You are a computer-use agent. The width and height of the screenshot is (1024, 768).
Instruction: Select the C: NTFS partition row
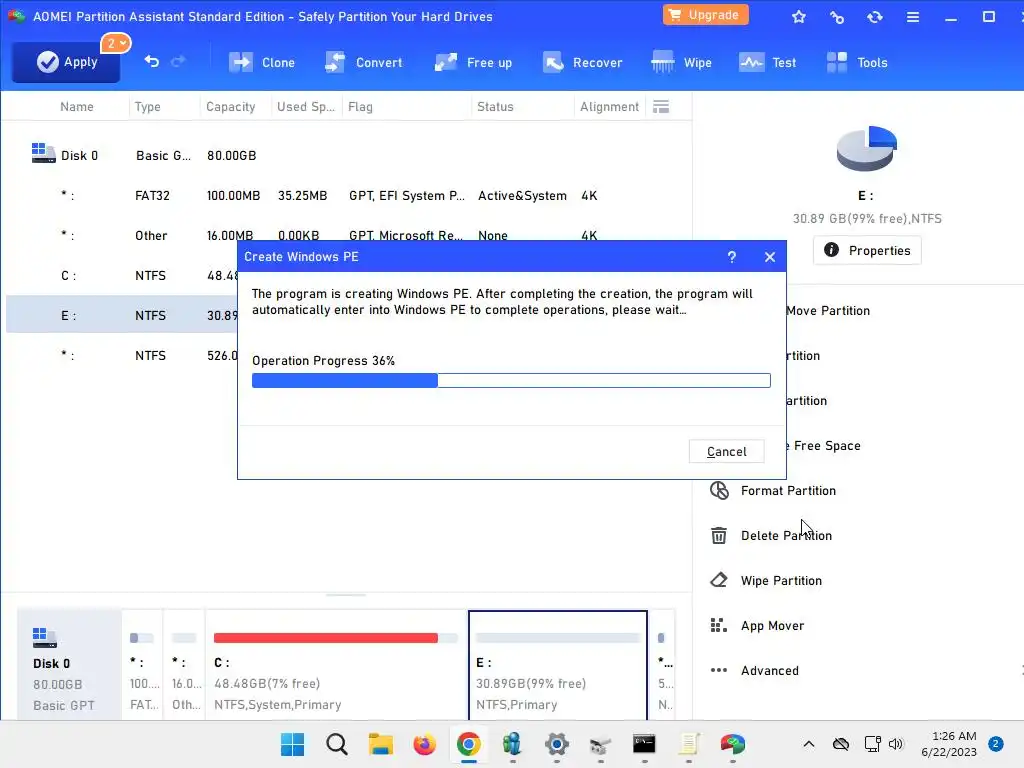122,276
